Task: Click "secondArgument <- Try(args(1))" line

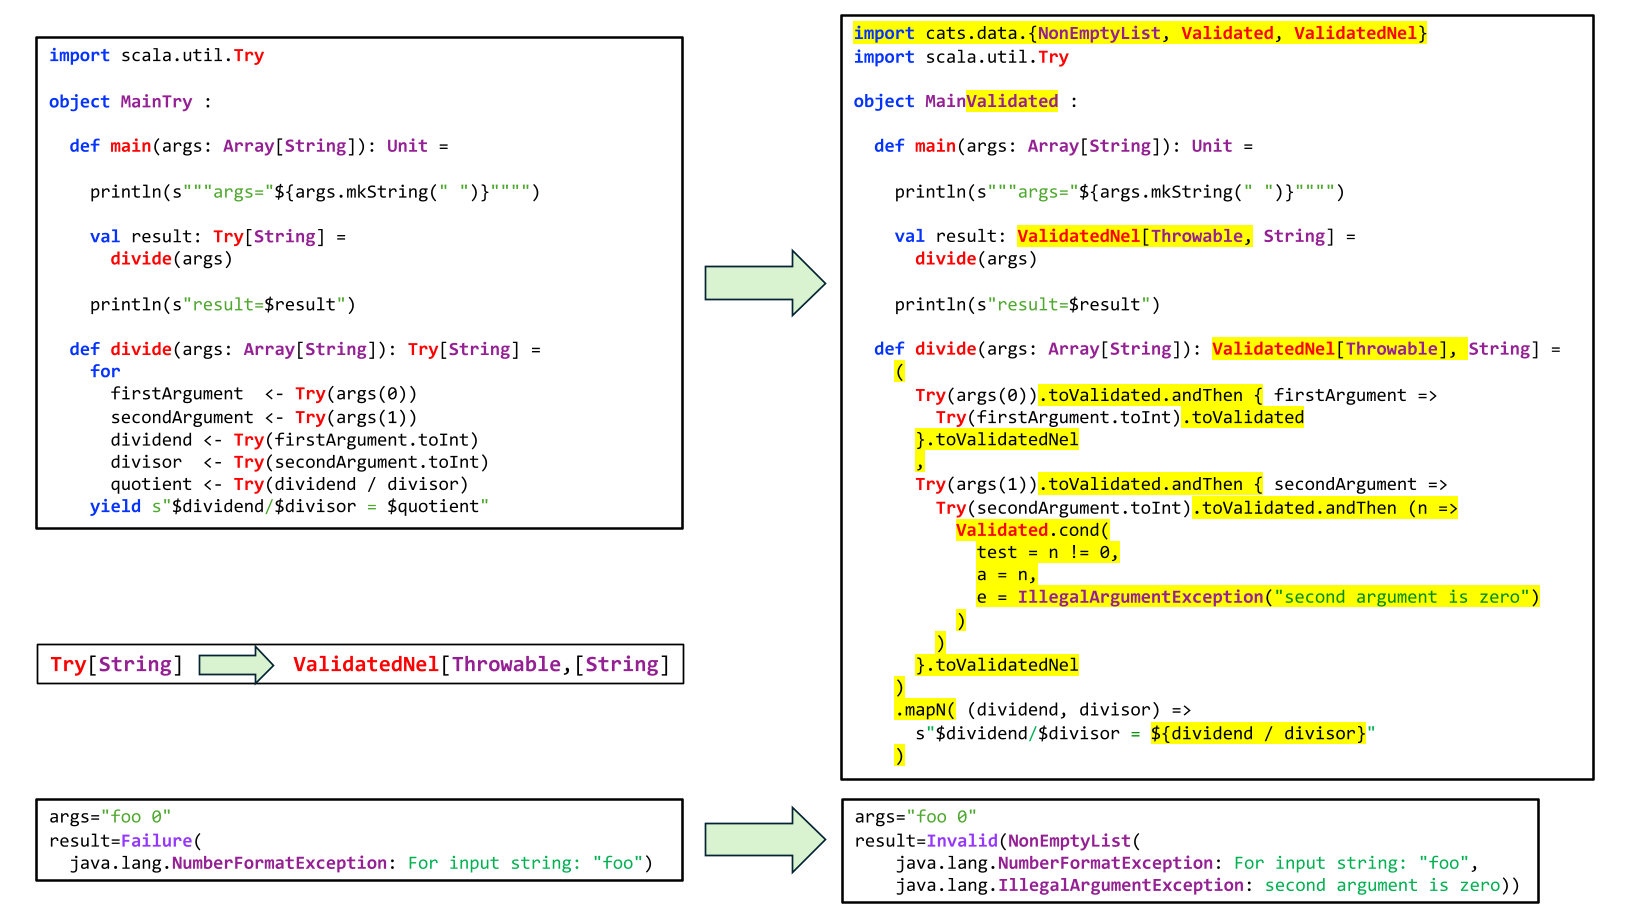Action: pos(264,417)
